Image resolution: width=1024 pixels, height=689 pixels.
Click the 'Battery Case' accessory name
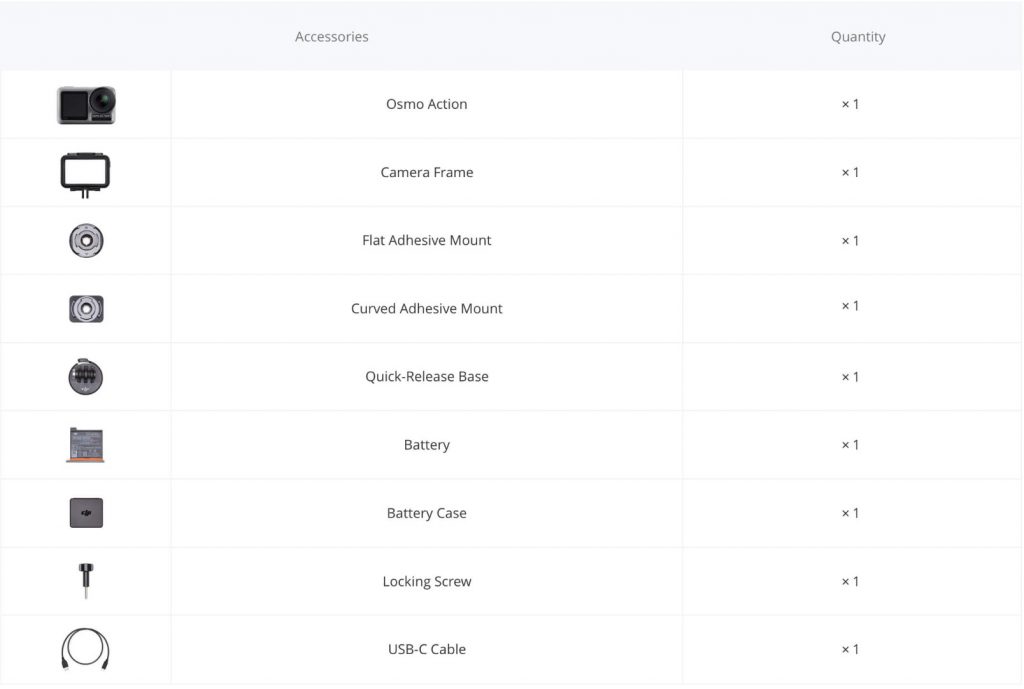426,513
